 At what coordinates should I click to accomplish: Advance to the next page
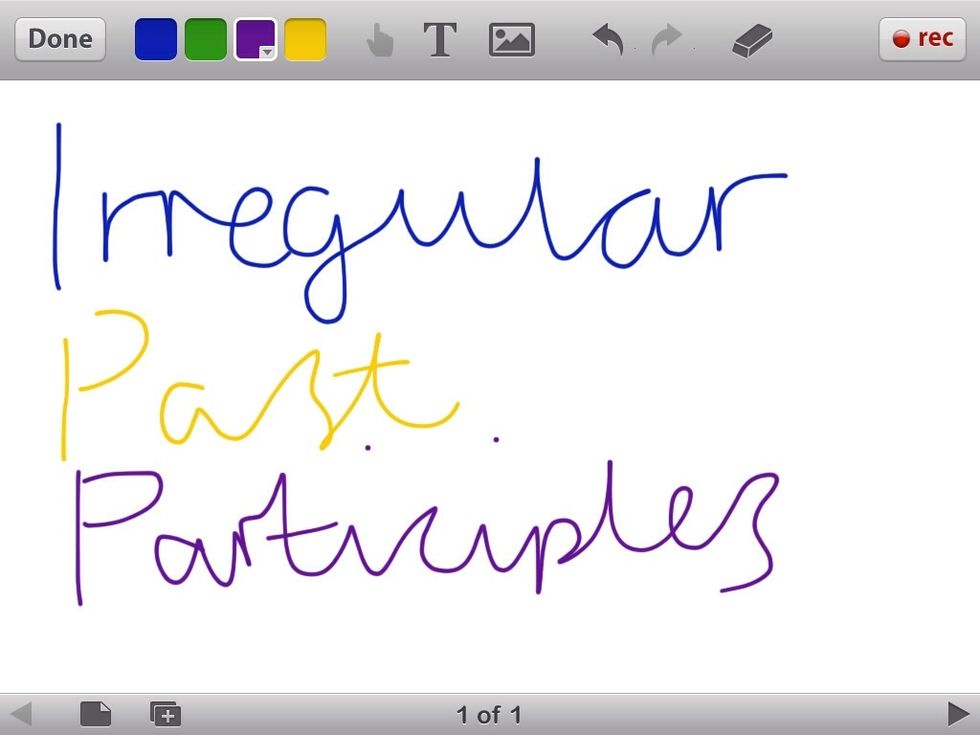click(x=957, y=713)
